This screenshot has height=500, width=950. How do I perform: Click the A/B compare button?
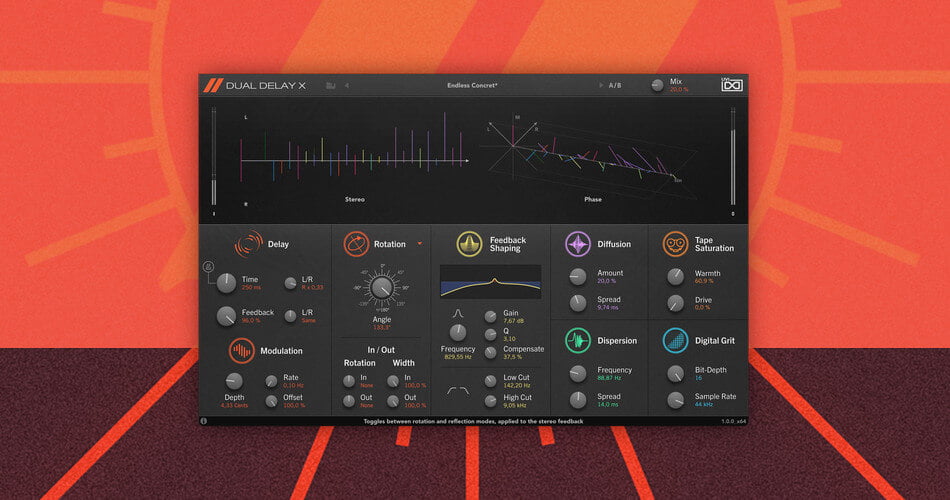tap(614, 85)
